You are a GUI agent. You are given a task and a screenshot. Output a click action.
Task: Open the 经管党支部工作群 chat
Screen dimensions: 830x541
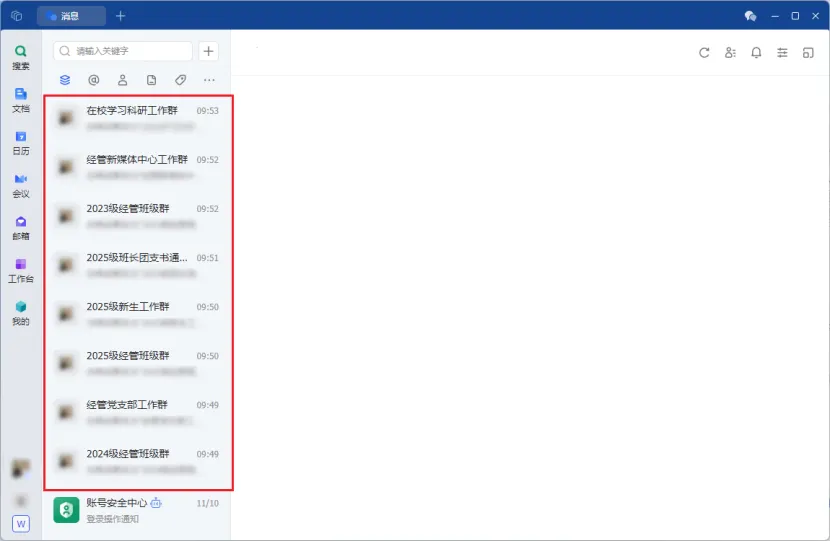pos(138,412)
